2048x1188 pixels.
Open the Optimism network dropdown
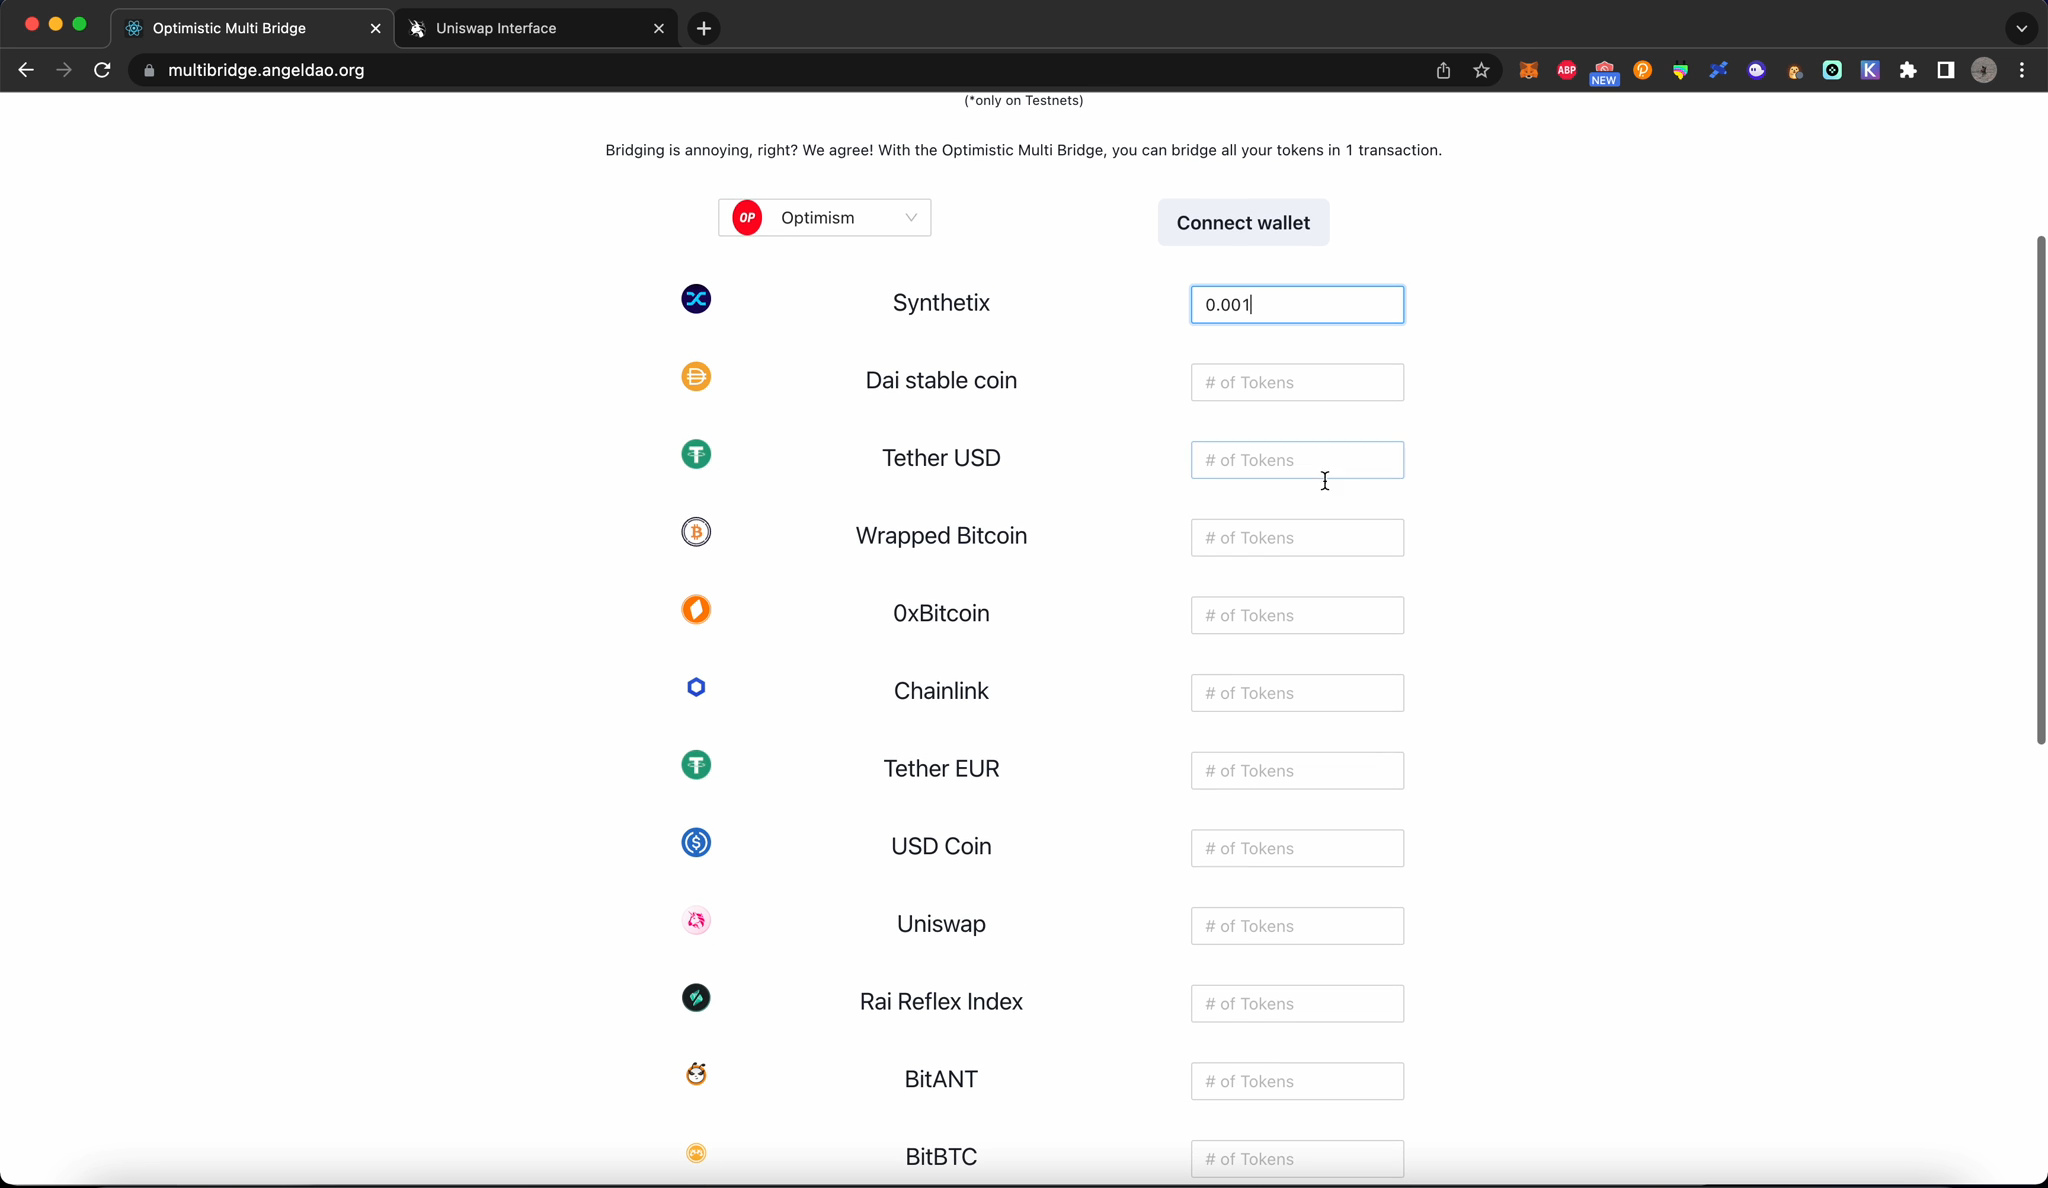click(824, 218)
